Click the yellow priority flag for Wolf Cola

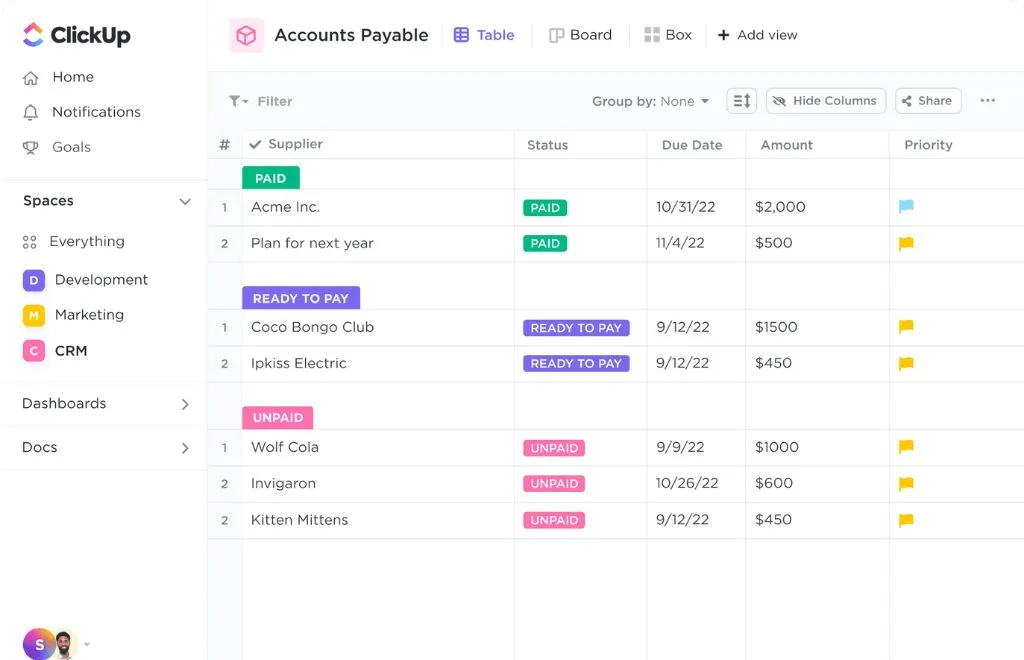click(906, 447)
